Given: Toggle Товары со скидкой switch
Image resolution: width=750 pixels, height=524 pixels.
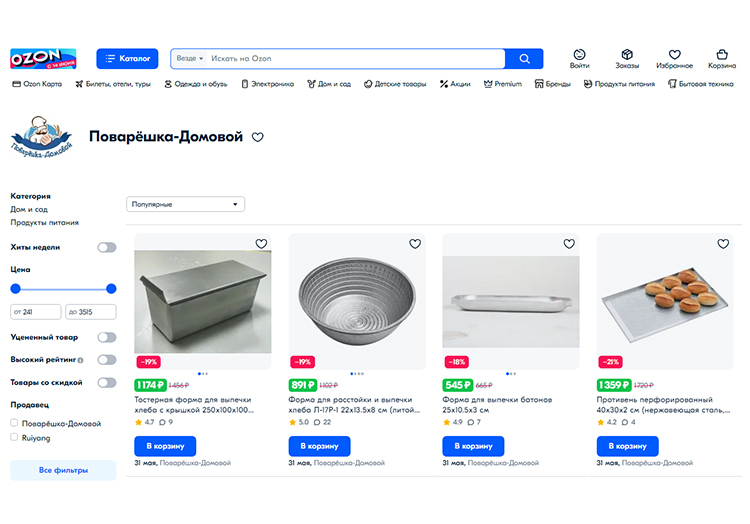Looking at the screenshot, I should pyautogui.click(x=107, y=383).
